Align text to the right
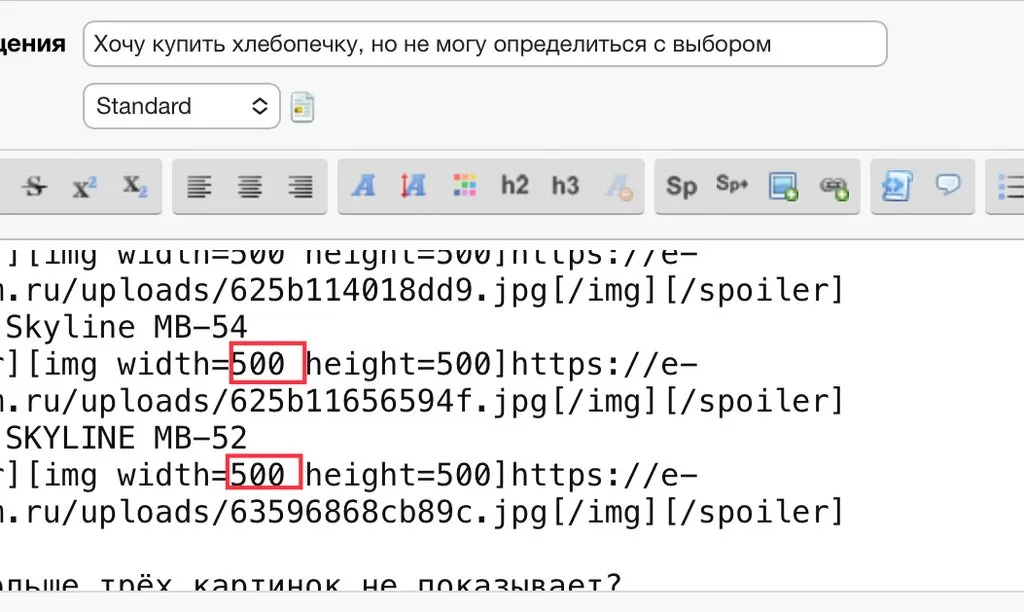 click(299, 186)
